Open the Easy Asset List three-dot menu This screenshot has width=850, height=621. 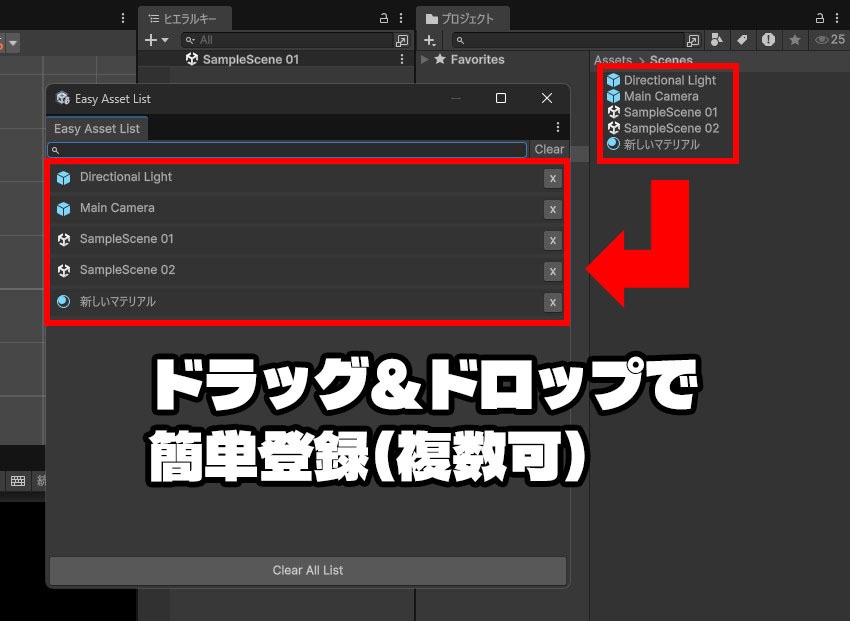(x=557, y=127)
